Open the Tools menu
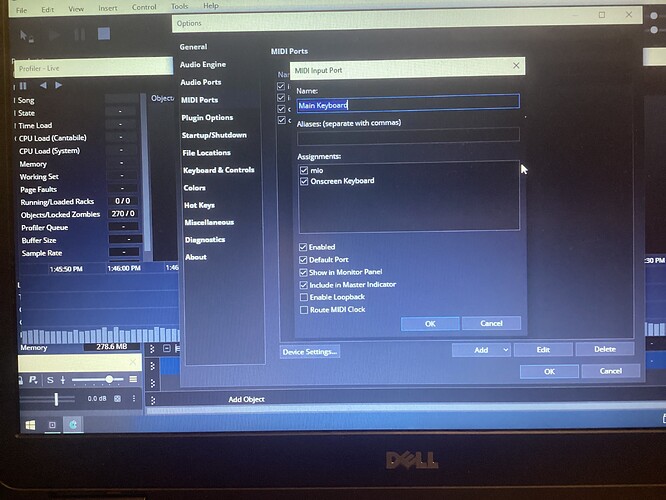The height and width of the screenshot is (500, 666). [x=179, y=6]
